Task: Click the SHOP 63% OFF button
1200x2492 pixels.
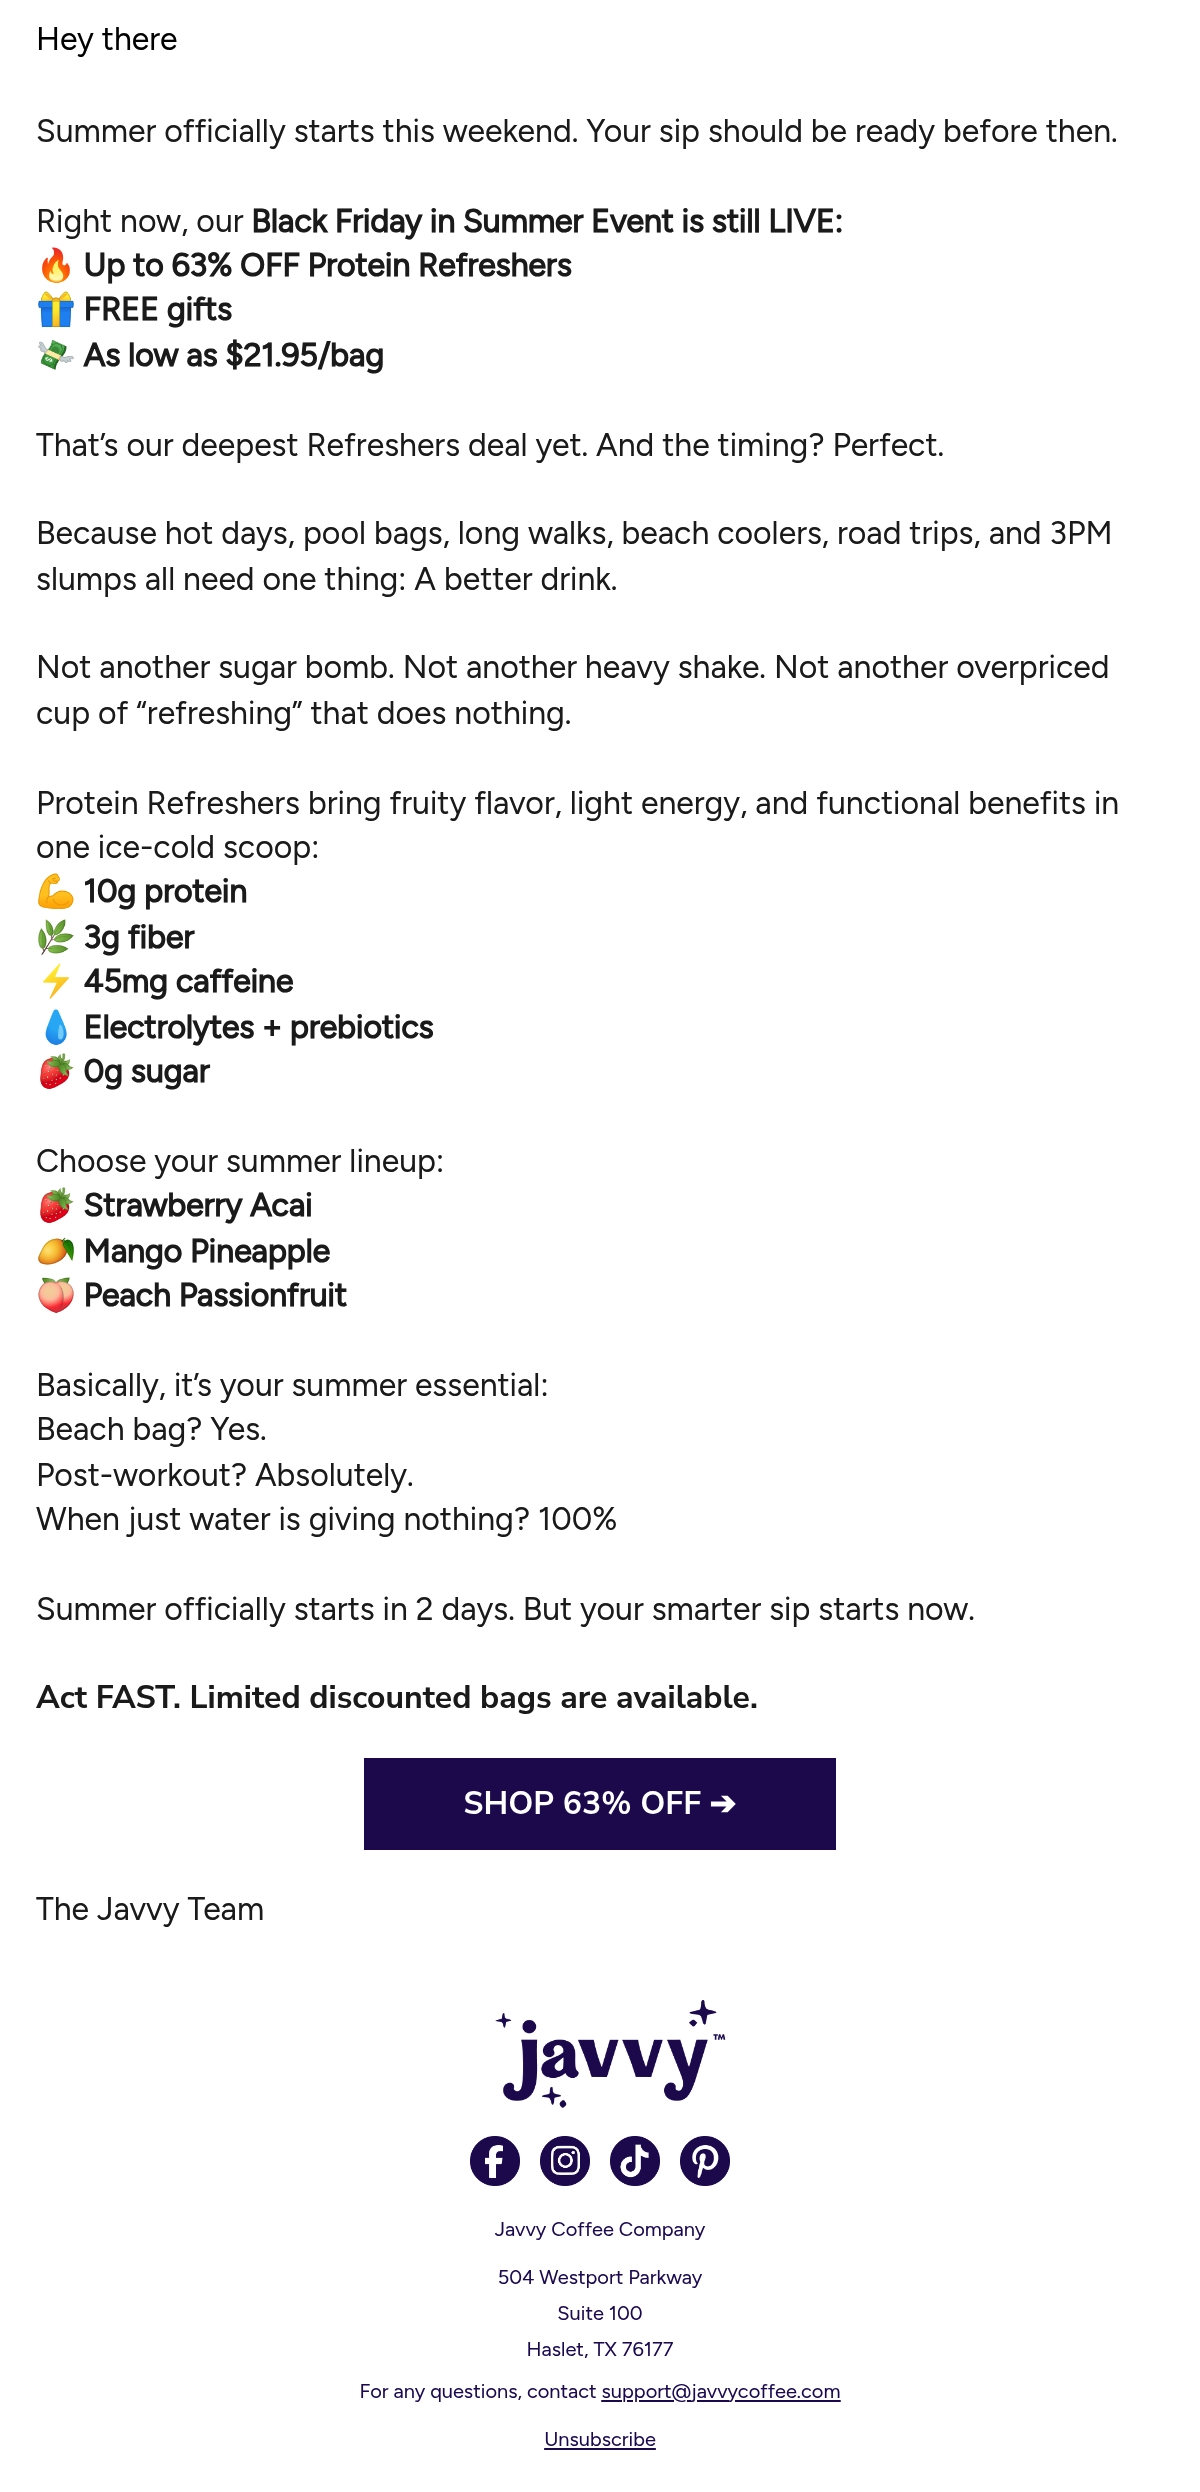Action: point(600,1804)
